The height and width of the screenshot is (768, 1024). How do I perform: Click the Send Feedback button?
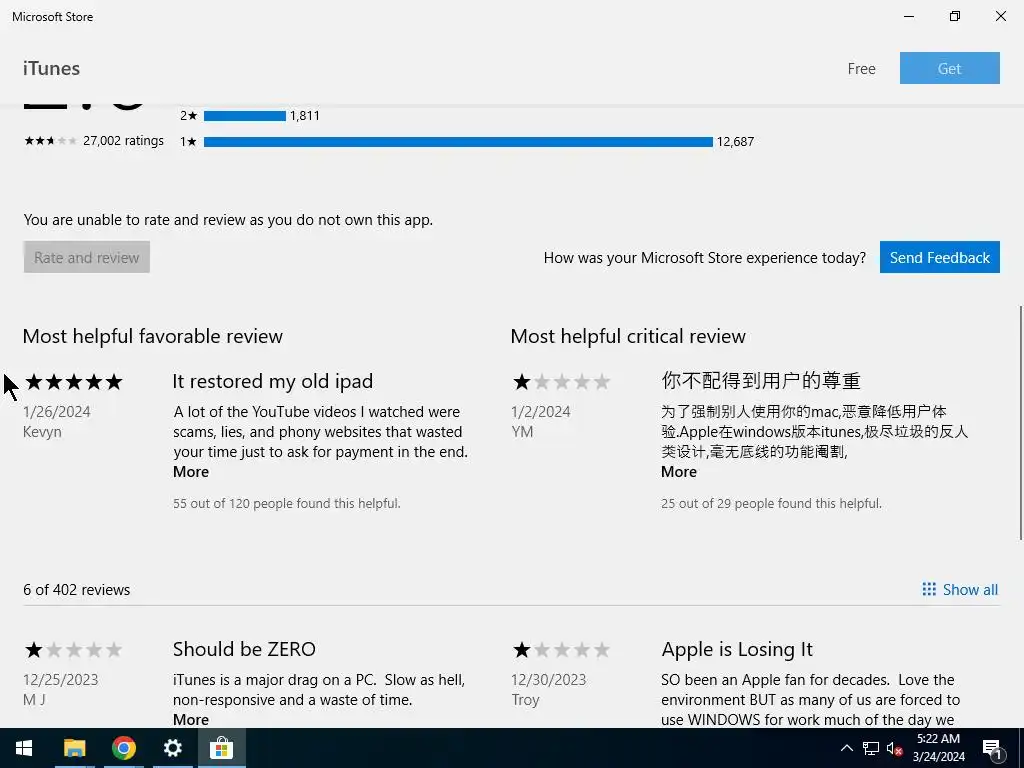940,257
